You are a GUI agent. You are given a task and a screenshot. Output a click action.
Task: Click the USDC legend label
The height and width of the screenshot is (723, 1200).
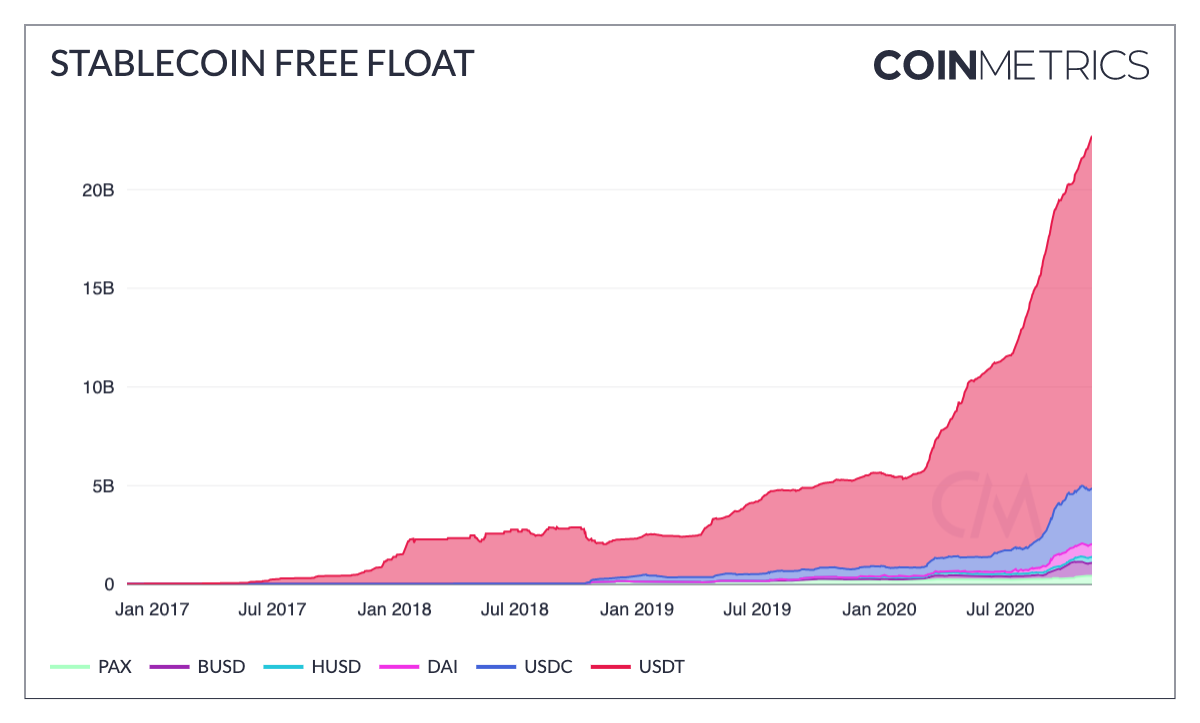click(x=548, y=667)
